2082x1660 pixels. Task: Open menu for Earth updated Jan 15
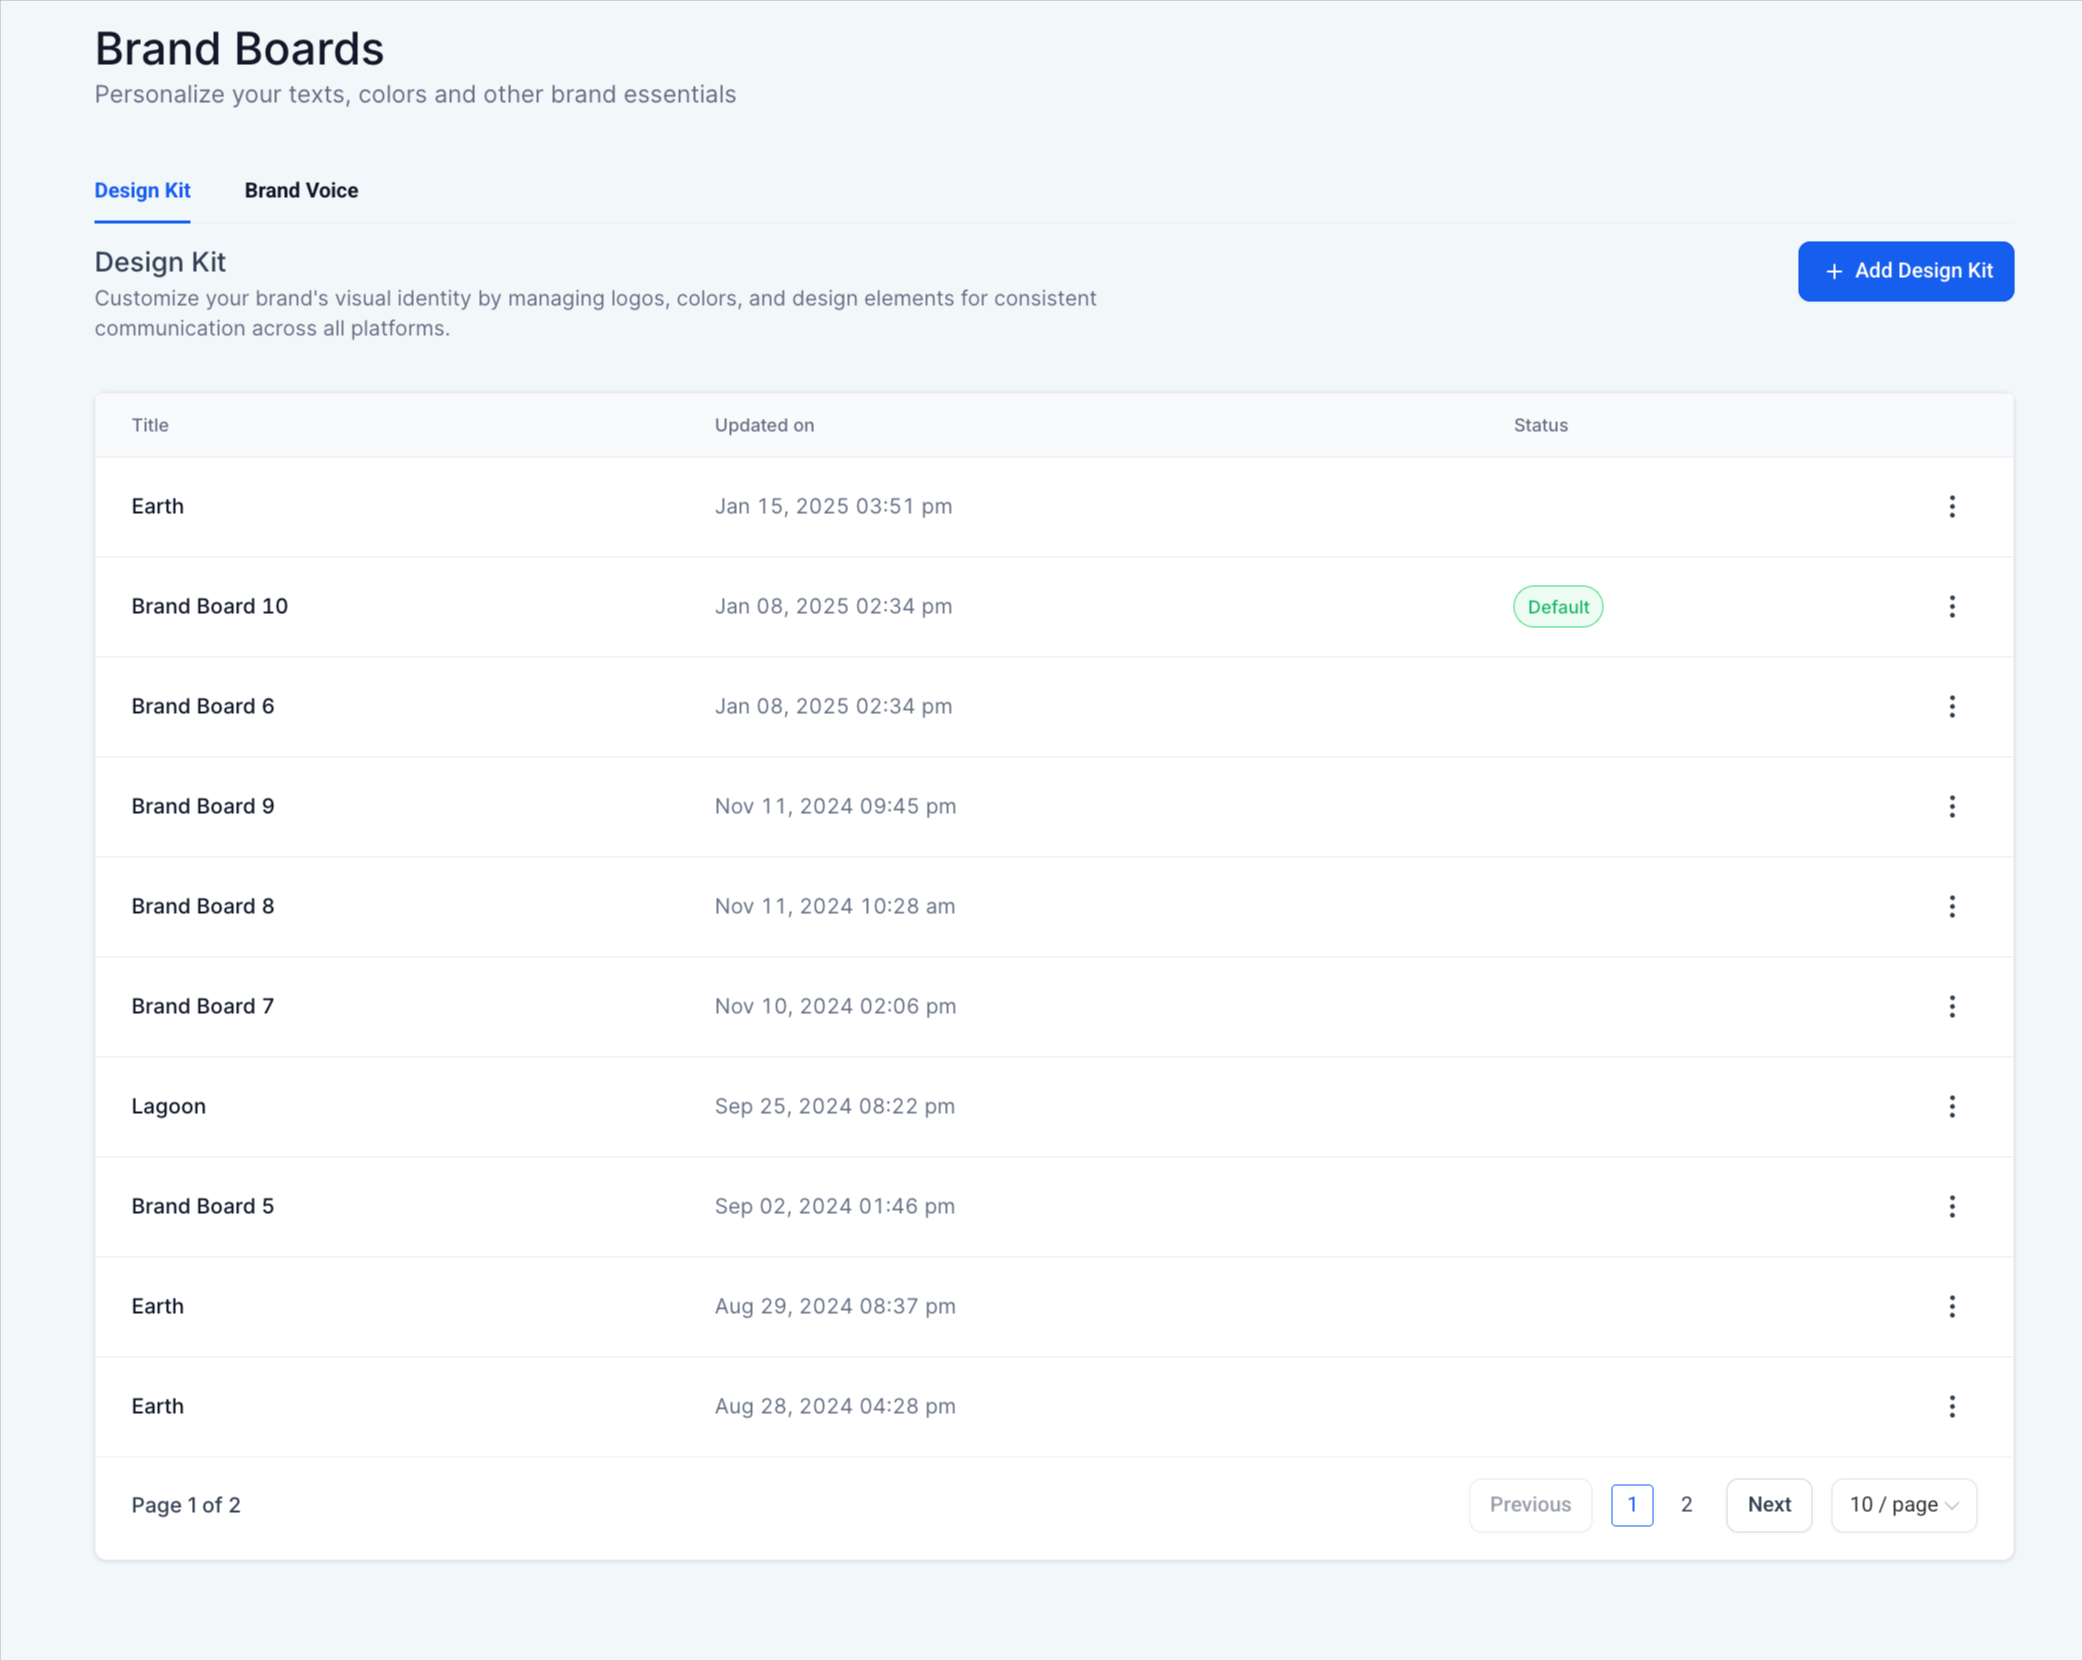(1951, 506)
